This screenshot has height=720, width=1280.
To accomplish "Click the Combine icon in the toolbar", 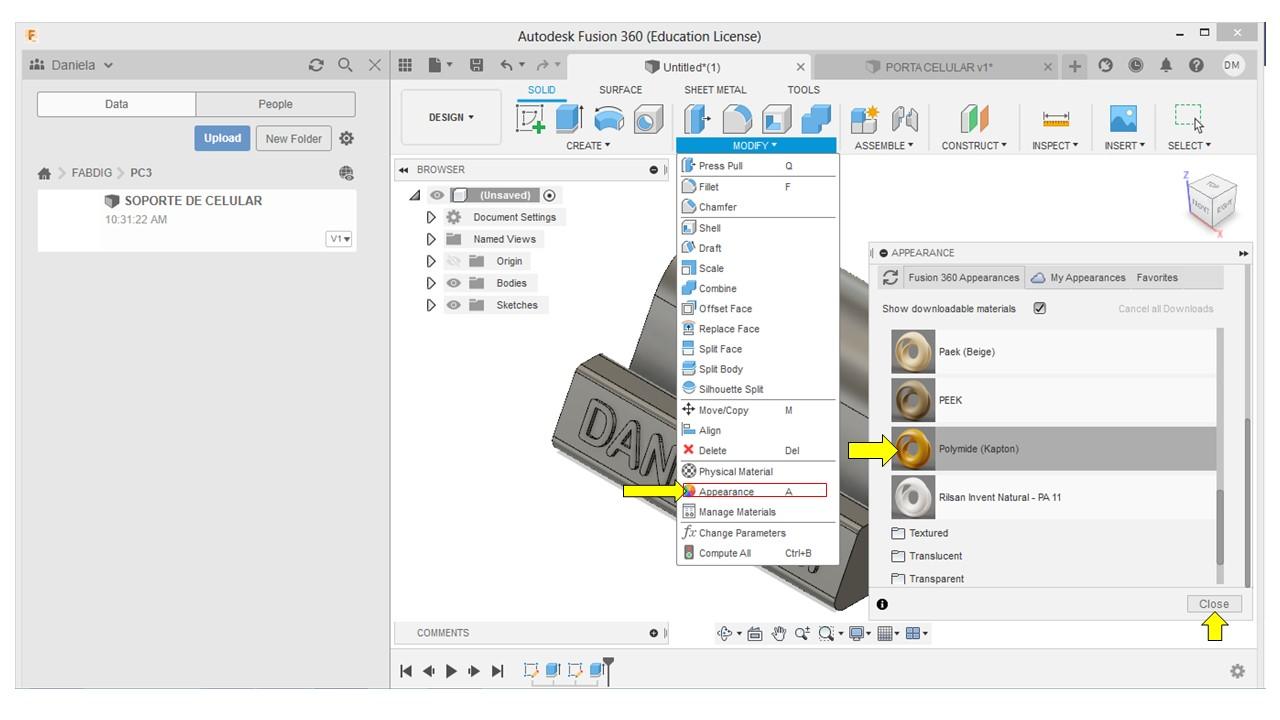I will tap(816, 119).
